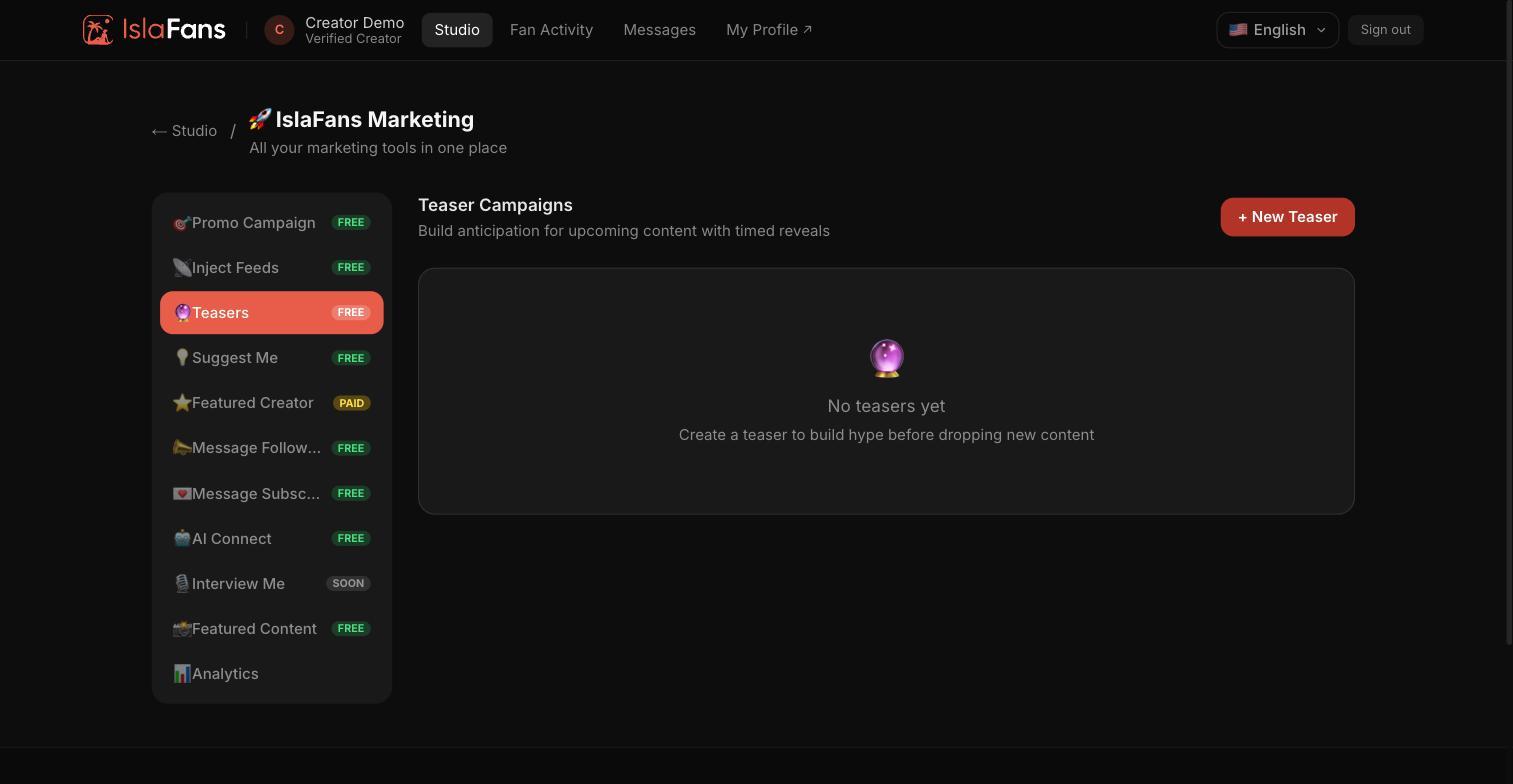Click the PAID badge on Featured Creator
Screen dimensions: 1513x784
[x=351, y=403]
